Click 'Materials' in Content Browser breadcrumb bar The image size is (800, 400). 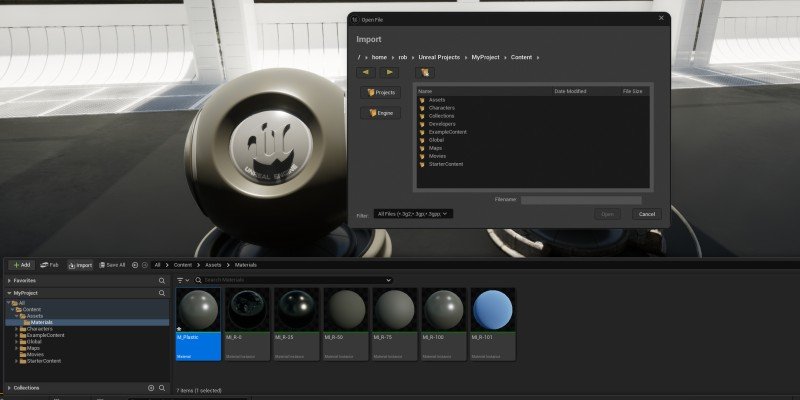245,265
